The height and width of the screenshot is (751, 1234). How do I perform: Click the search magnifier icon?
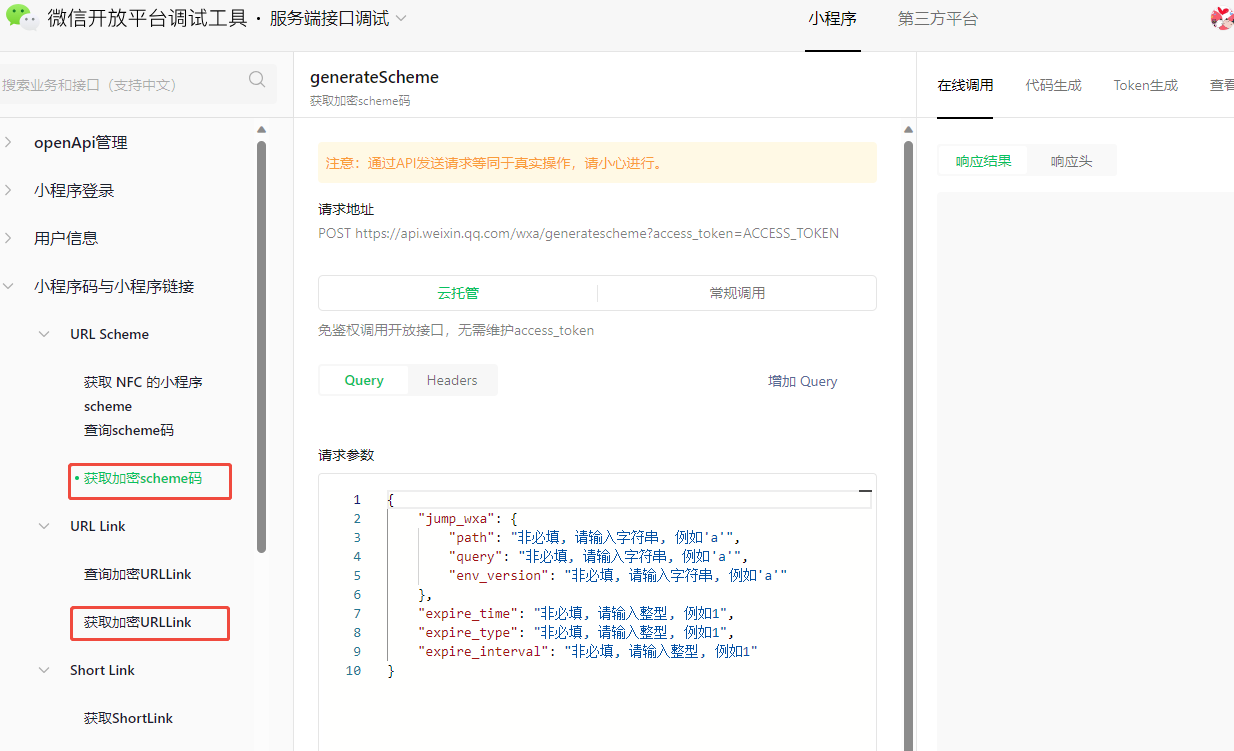(x=257, y=80)
